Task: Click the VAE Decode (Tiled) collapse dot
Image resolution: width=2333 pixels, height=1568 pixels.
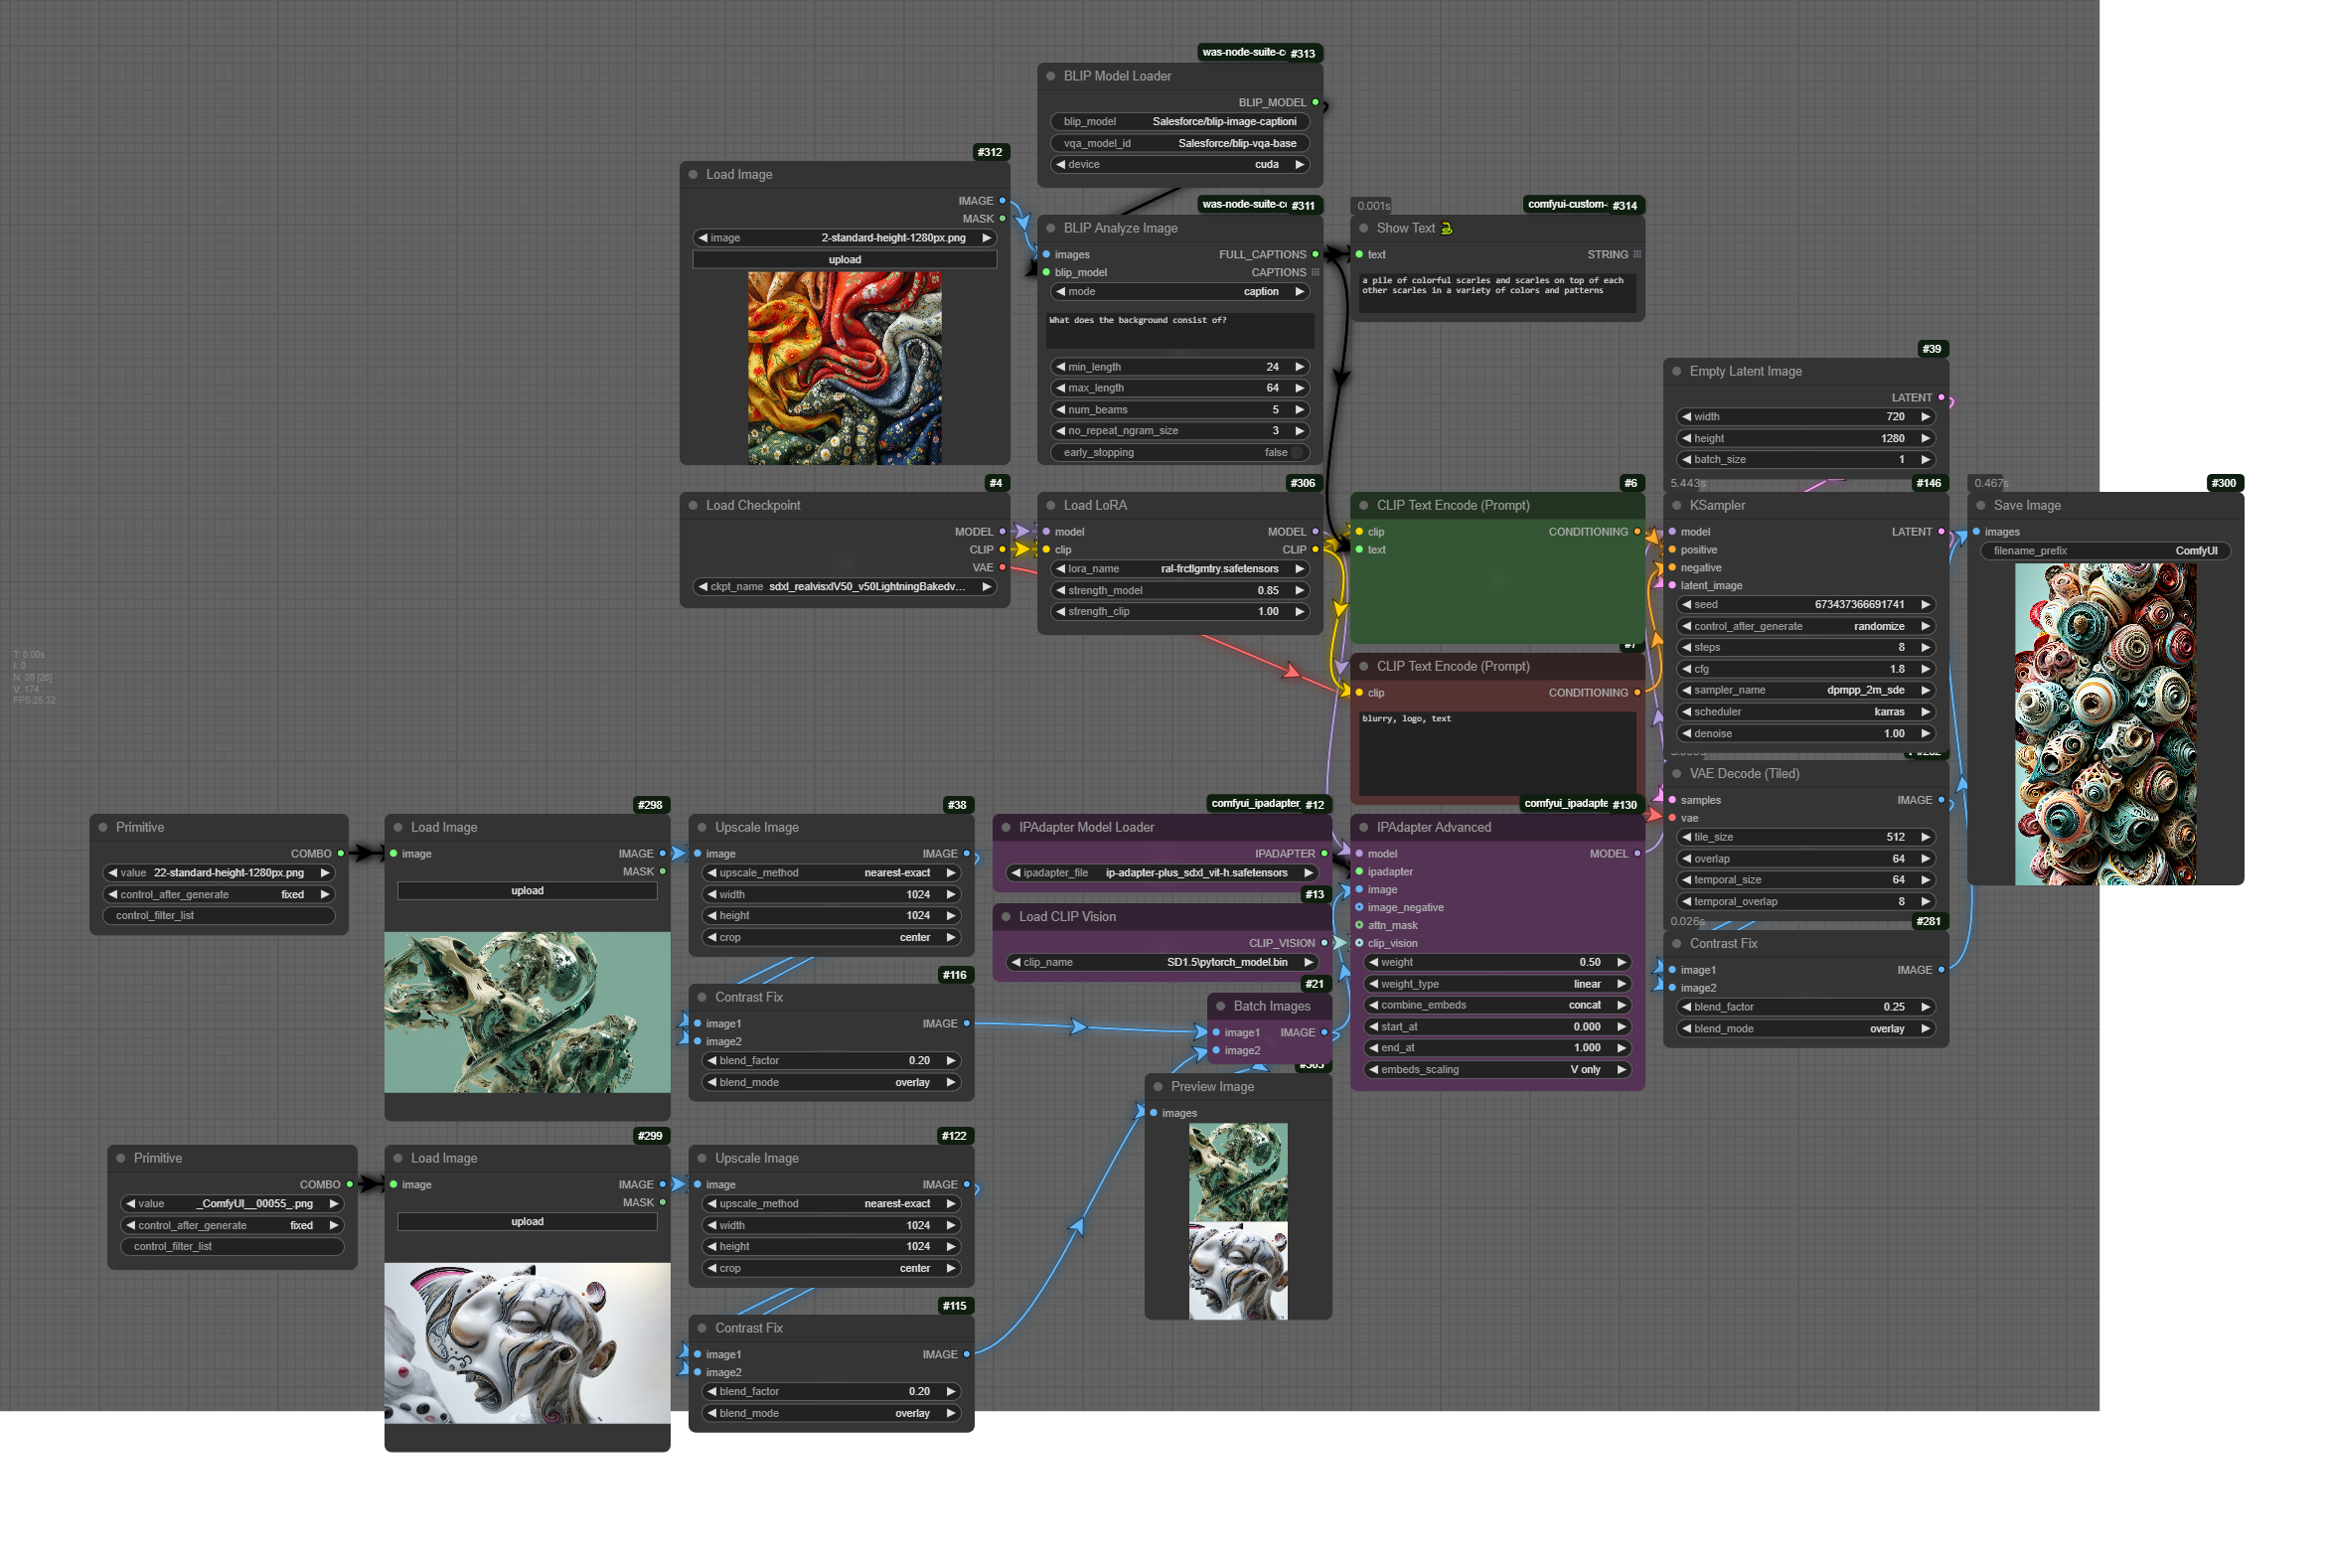Action: [1677, 773]
